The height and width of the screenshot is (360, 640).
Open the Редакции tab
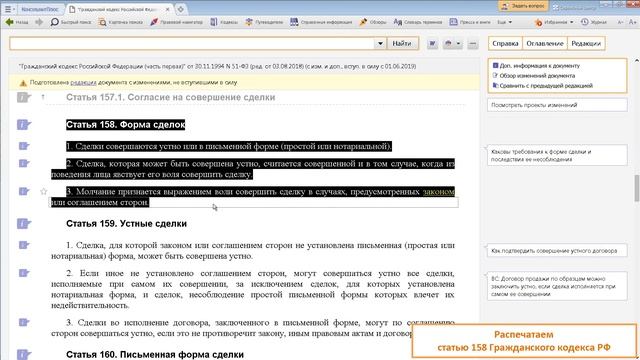pos(586,43)
